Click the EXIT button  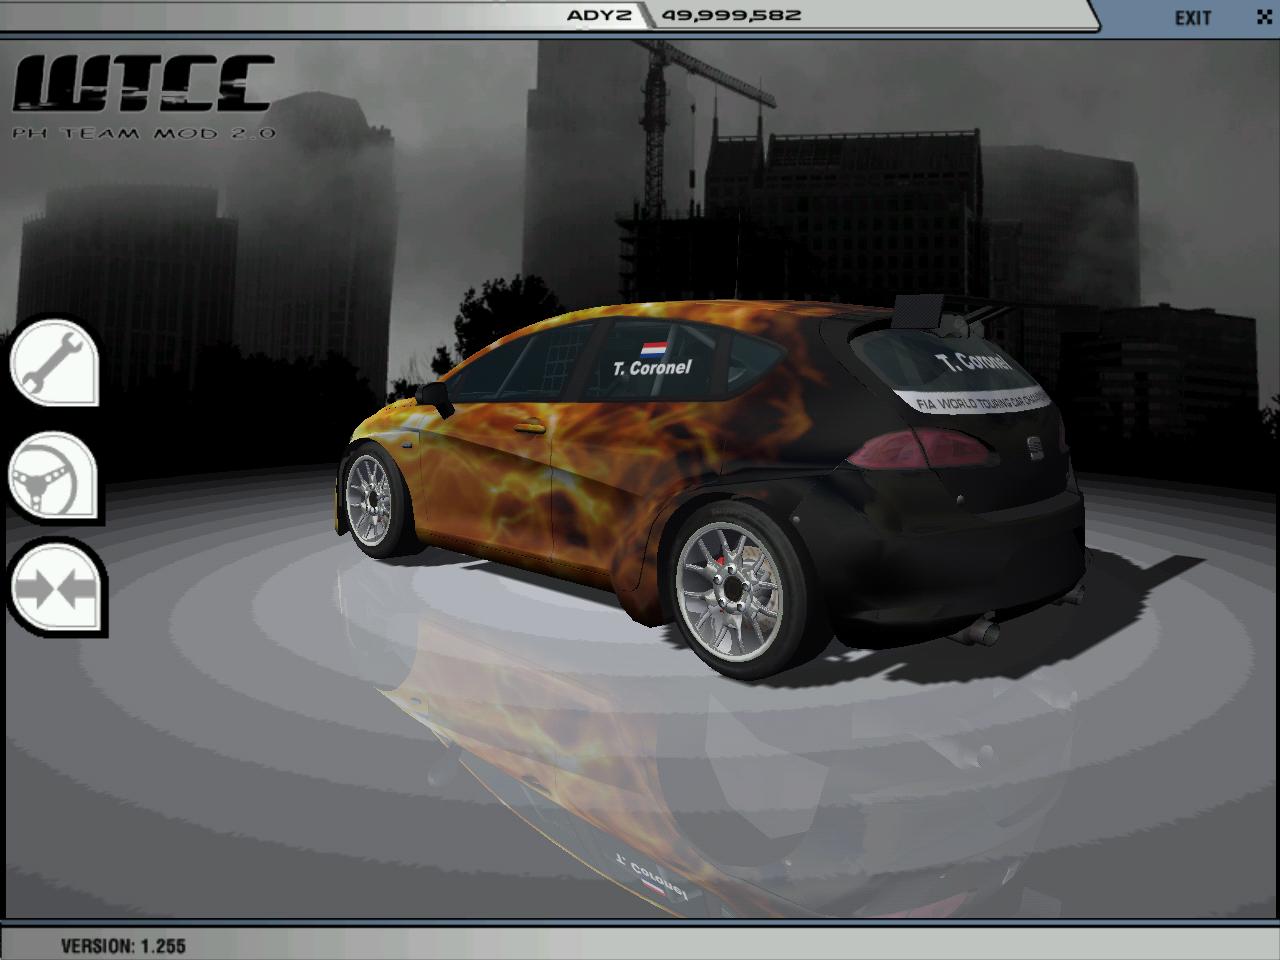click(x=1193, y=18)
